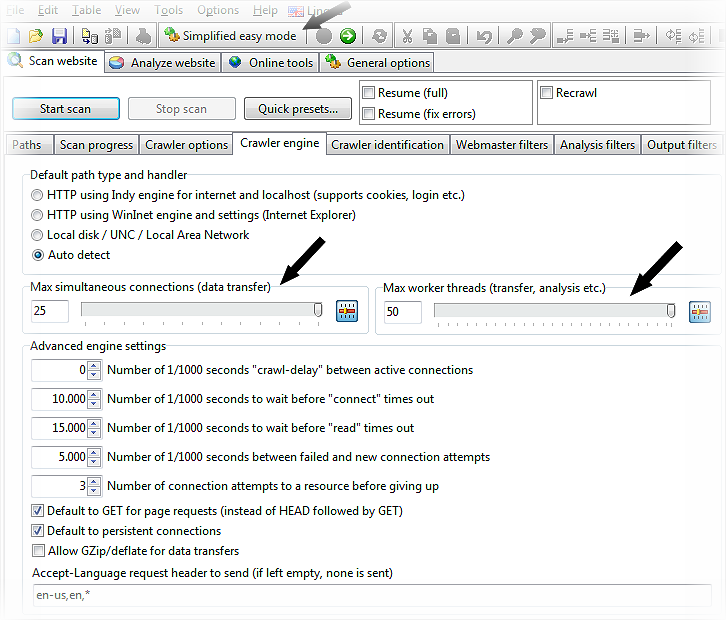Click the copy icon
Screen dimensions: 726x620
[x=430, y=36]
